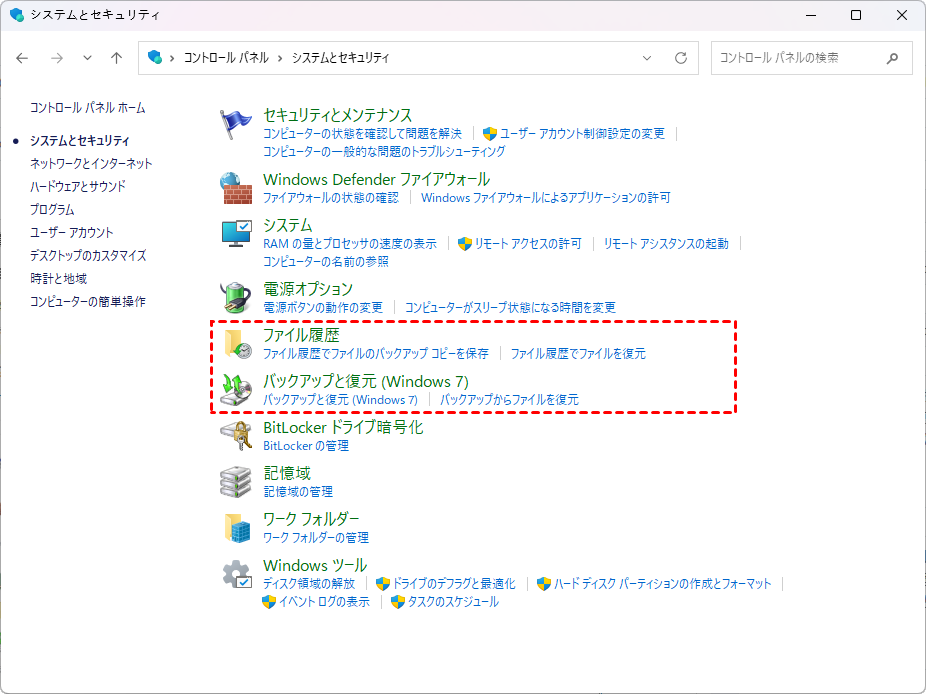Viewport: 926px width, 694px height.
Task: Click the Windows Tools gear icon
Action: (x=236, y=574)
